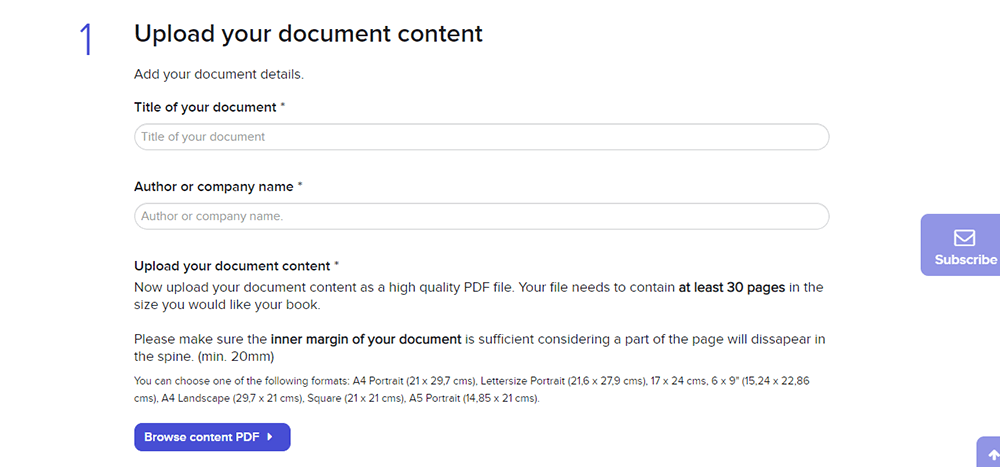The width and height of the screenshot is (1000, 467).
Task: Click the bold "at least 30 pages" text
Action: (732, 287)
